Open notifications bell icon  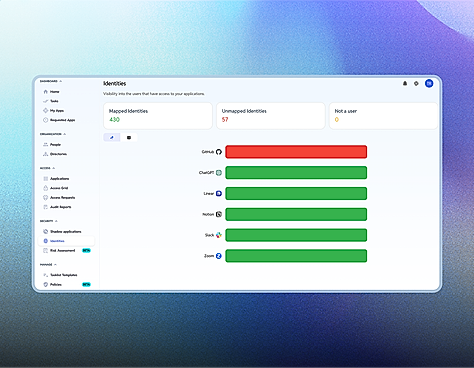point(405,83)
